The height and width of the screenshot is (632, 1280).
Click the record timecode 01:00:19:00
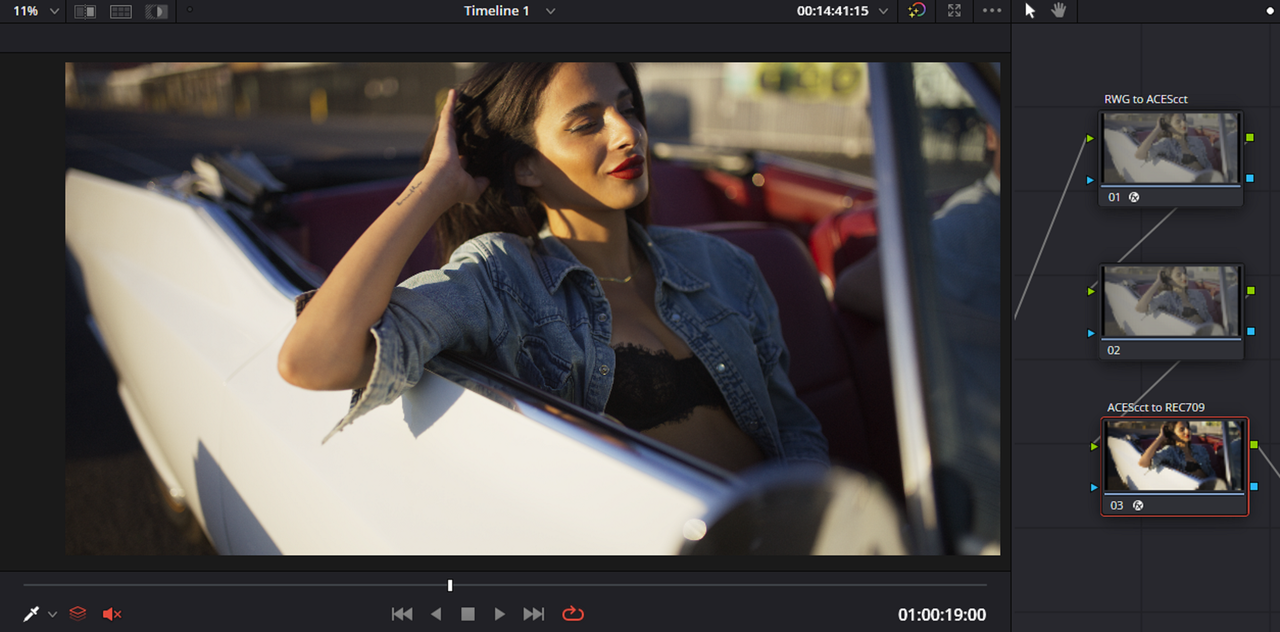942,614
